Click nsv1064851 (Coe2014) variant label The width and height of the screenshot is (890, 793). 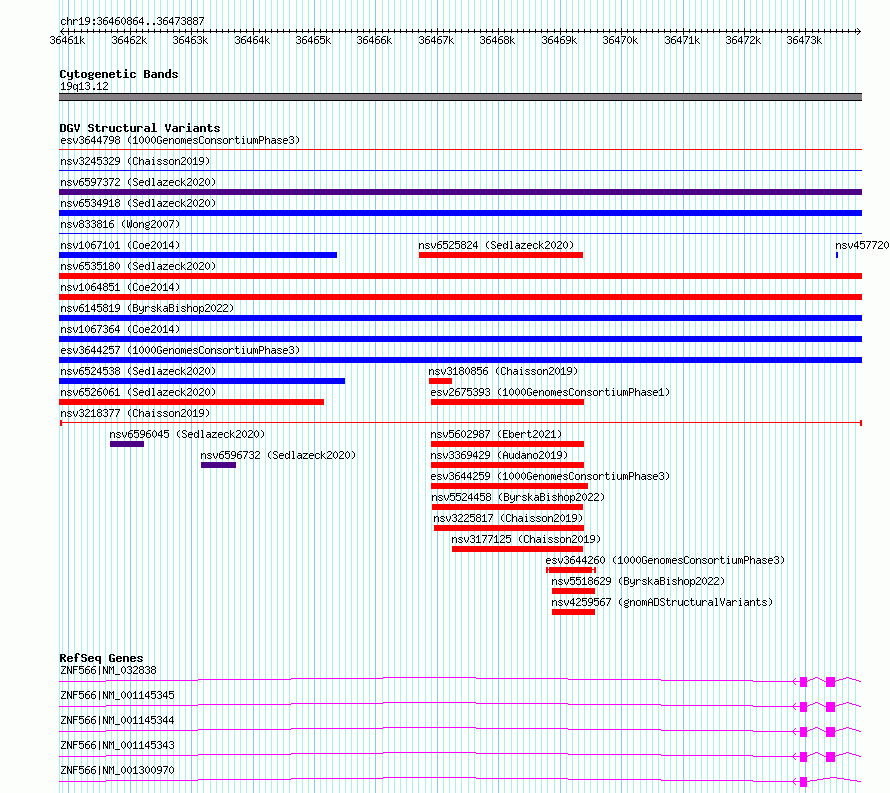tap(120, 287)
